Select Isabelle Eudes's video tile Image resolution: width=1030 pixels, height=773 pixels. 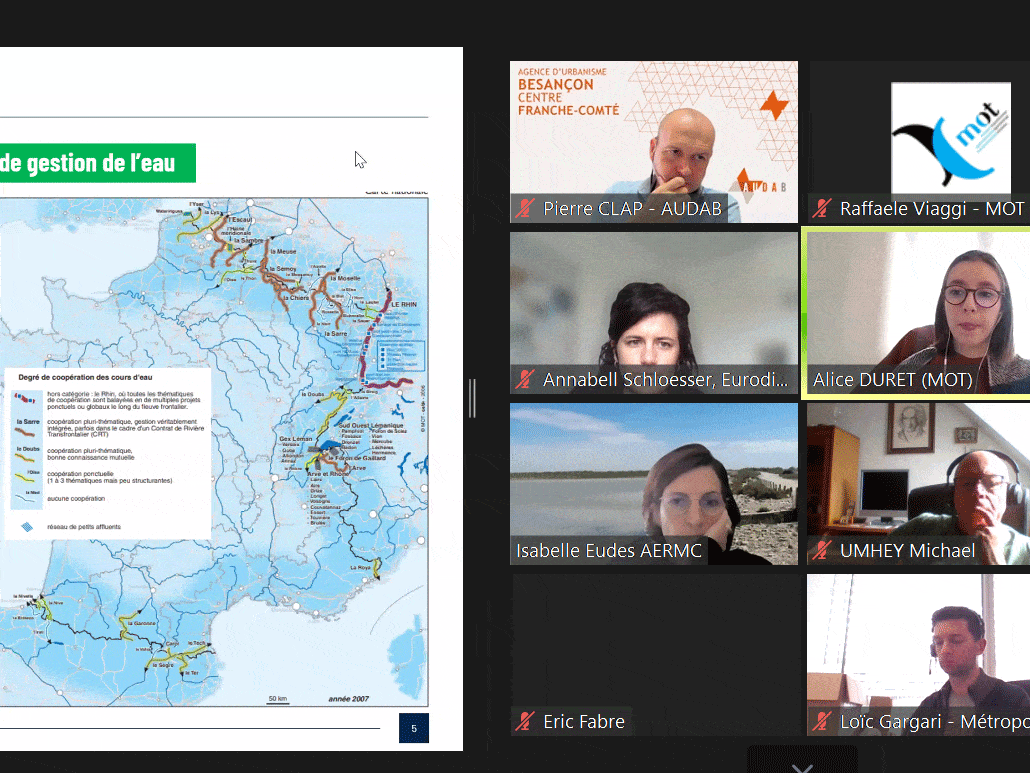click(x=654, y=483)
